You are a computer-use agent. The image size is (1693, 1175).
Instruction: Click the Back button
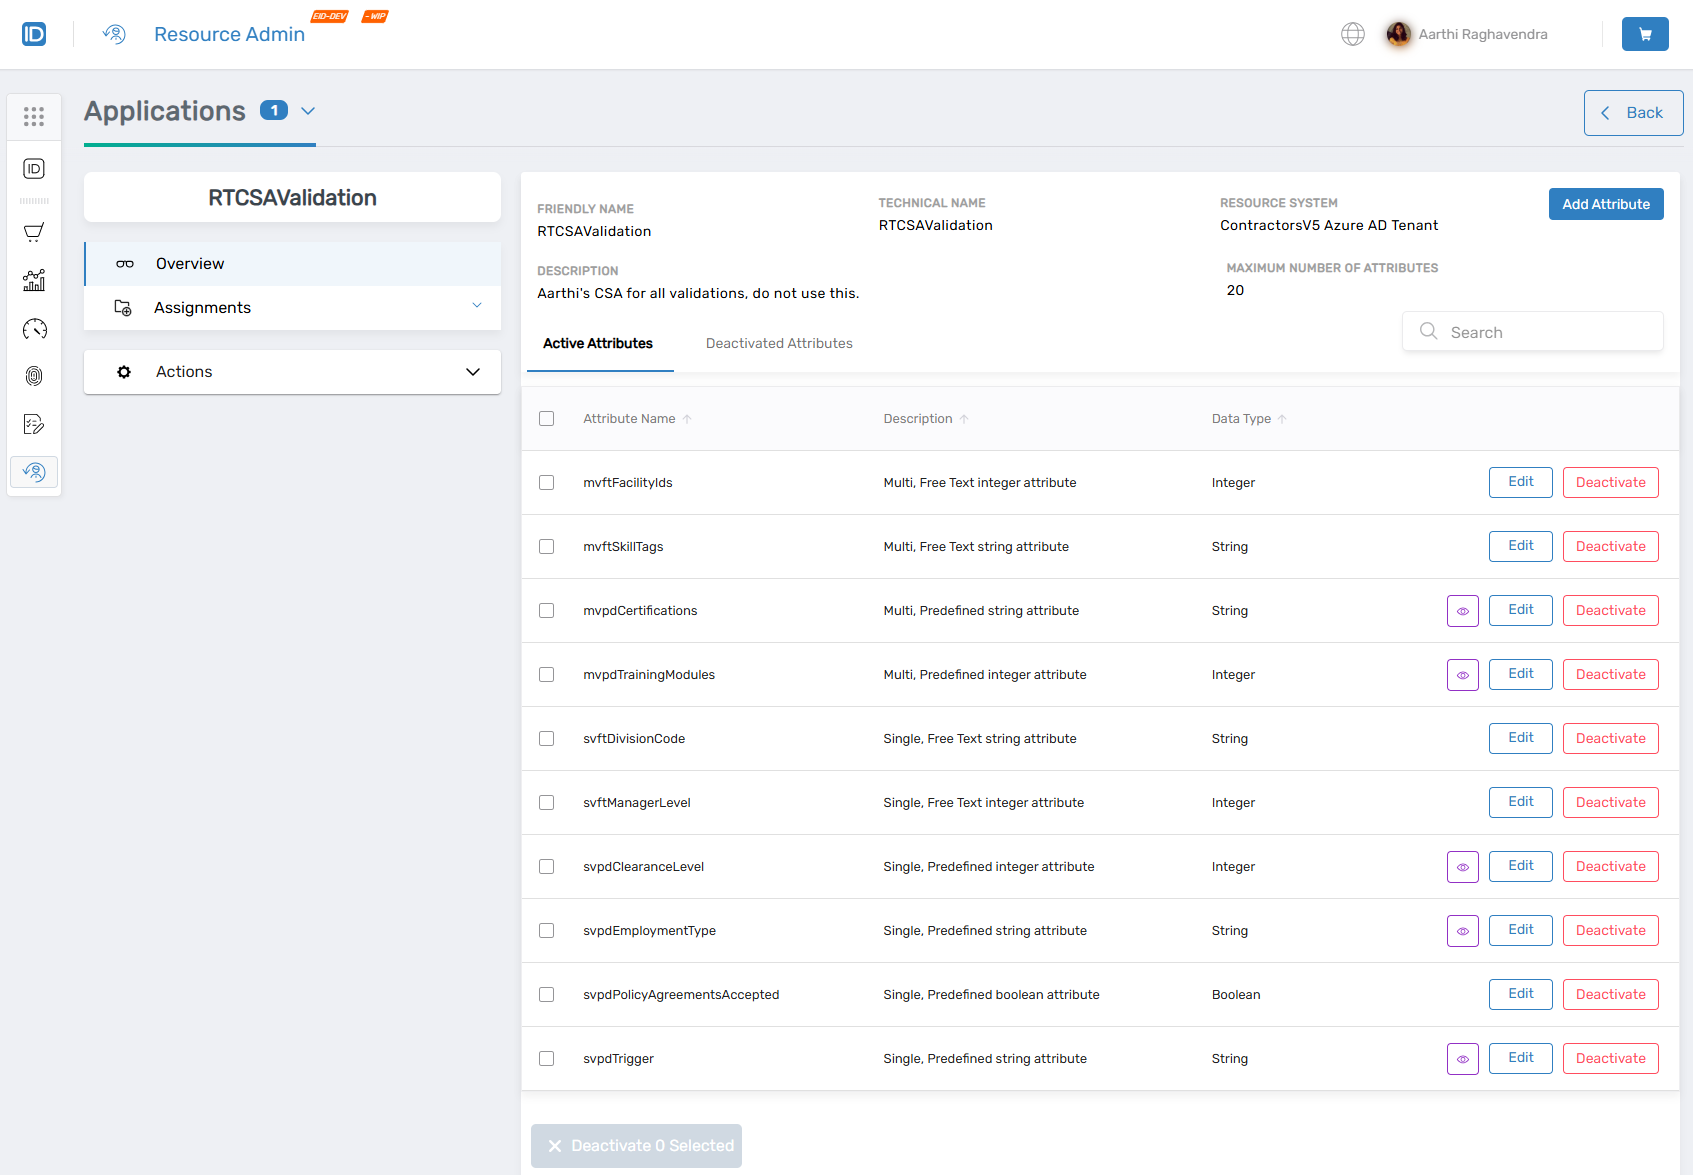click(1633, 112)
